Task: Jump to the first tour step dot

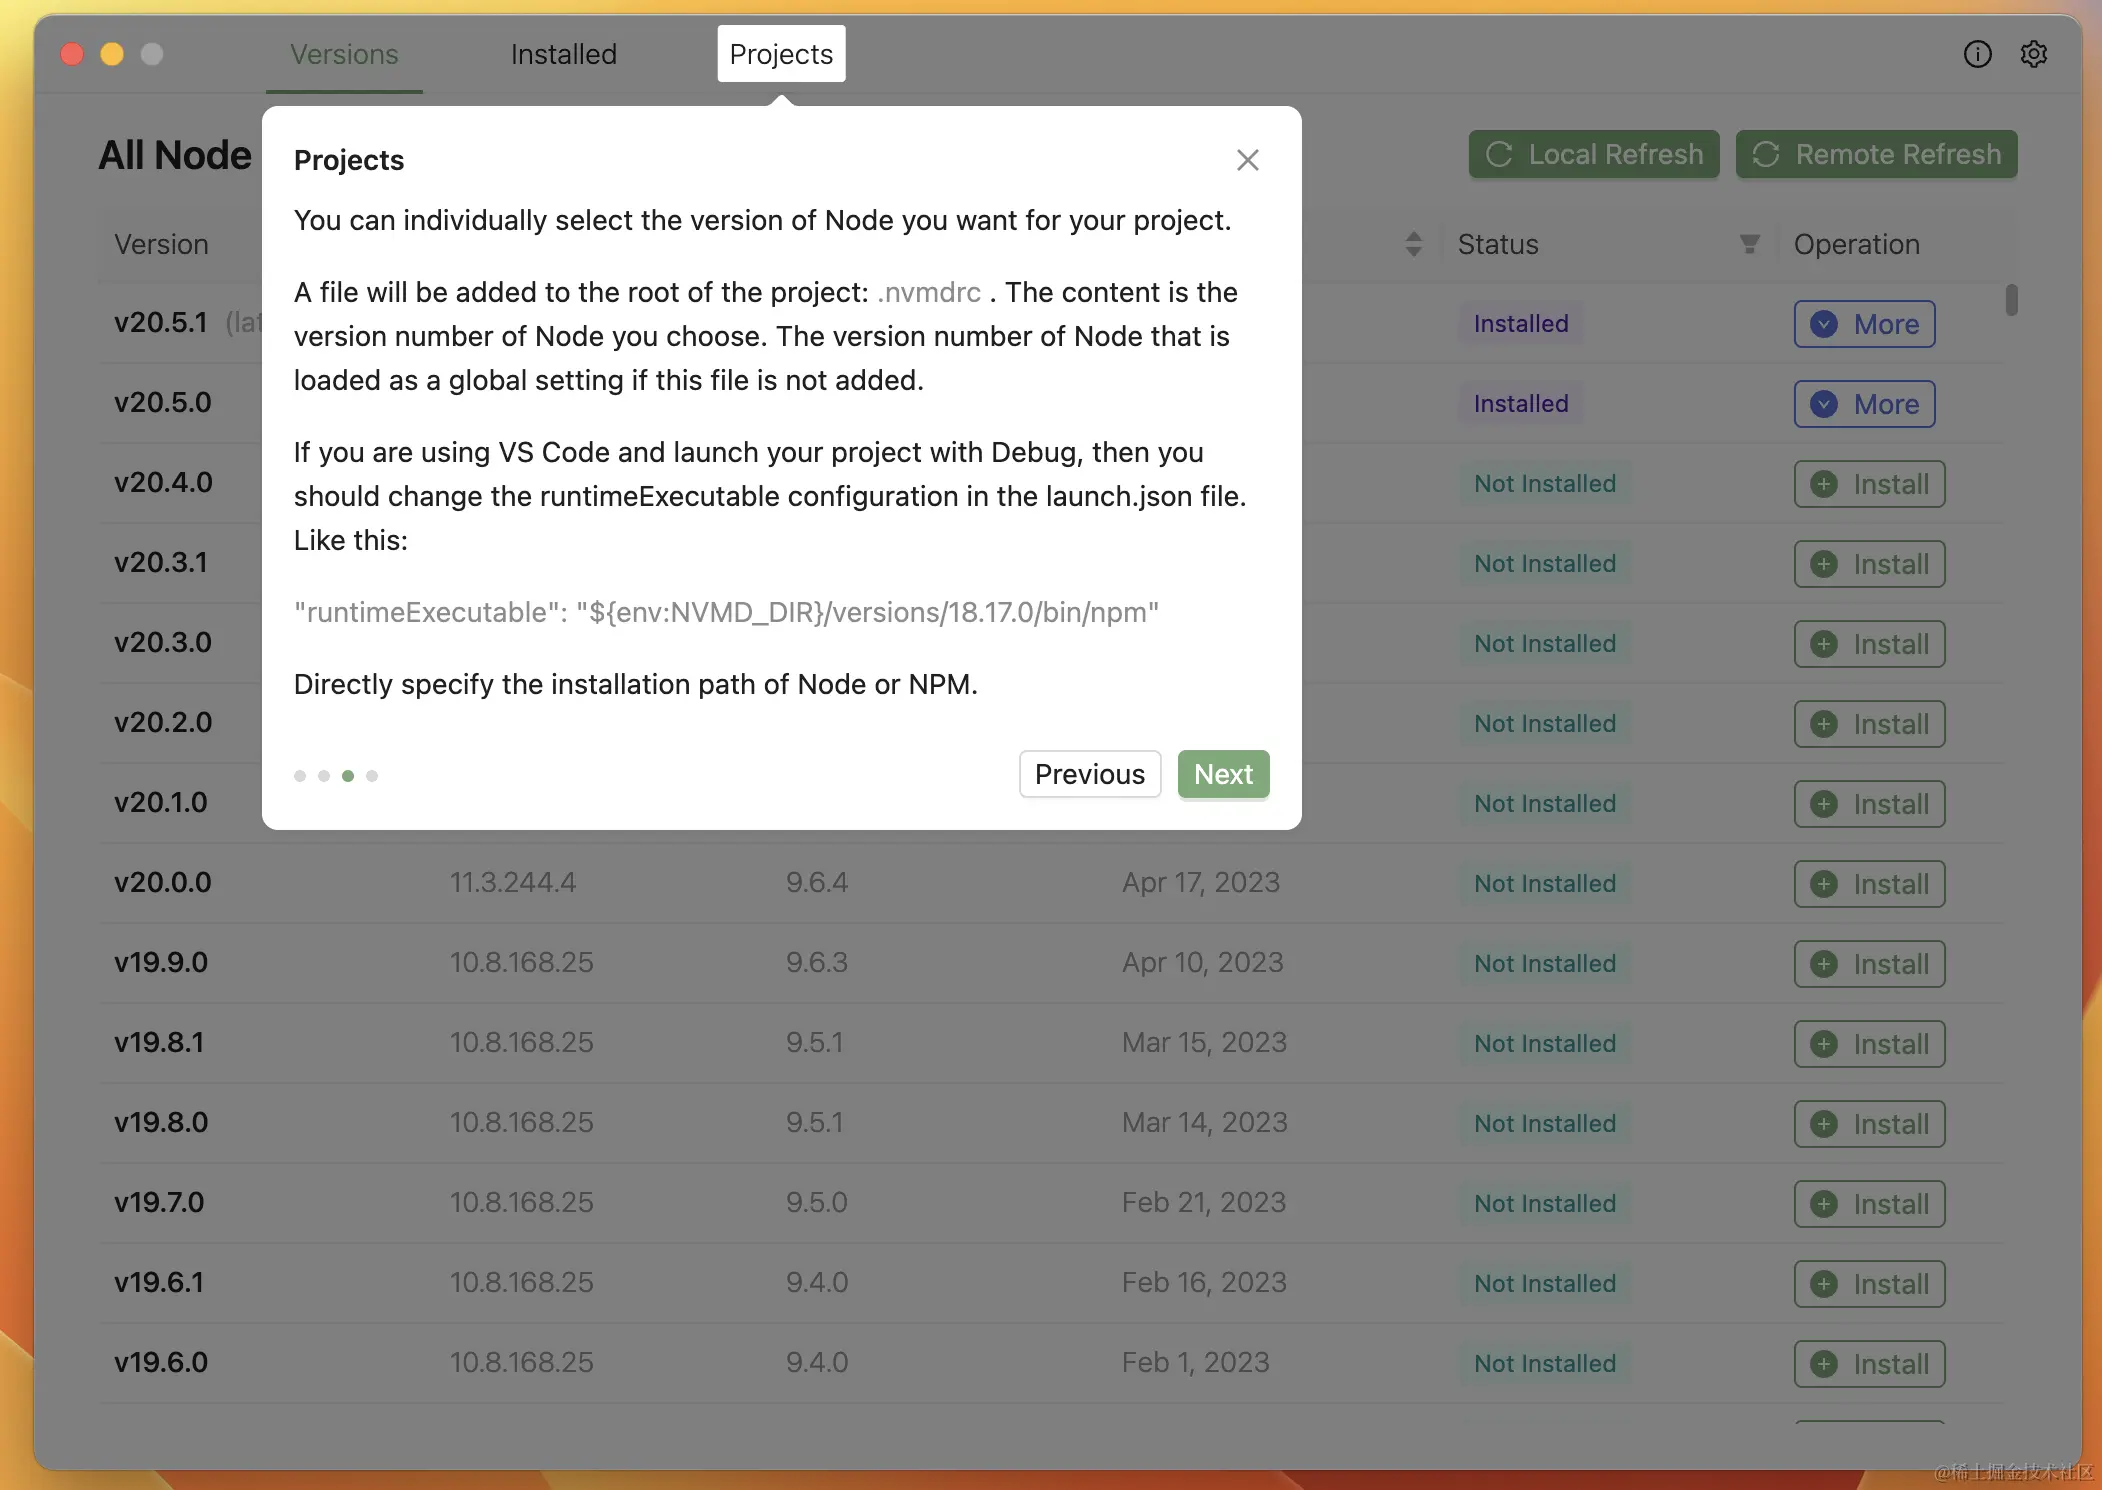Action: (x=300, y=776)
